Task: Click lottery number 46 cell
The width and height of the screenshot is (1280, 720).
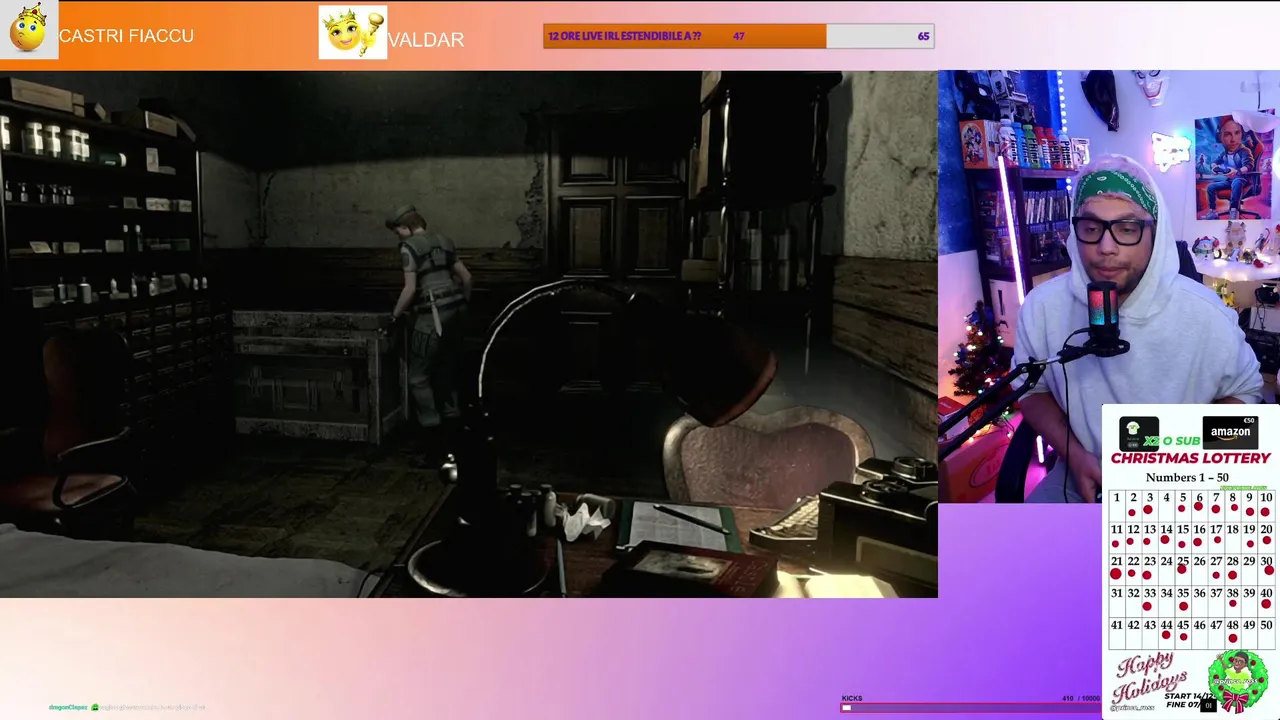Action: coord(1200,634)
